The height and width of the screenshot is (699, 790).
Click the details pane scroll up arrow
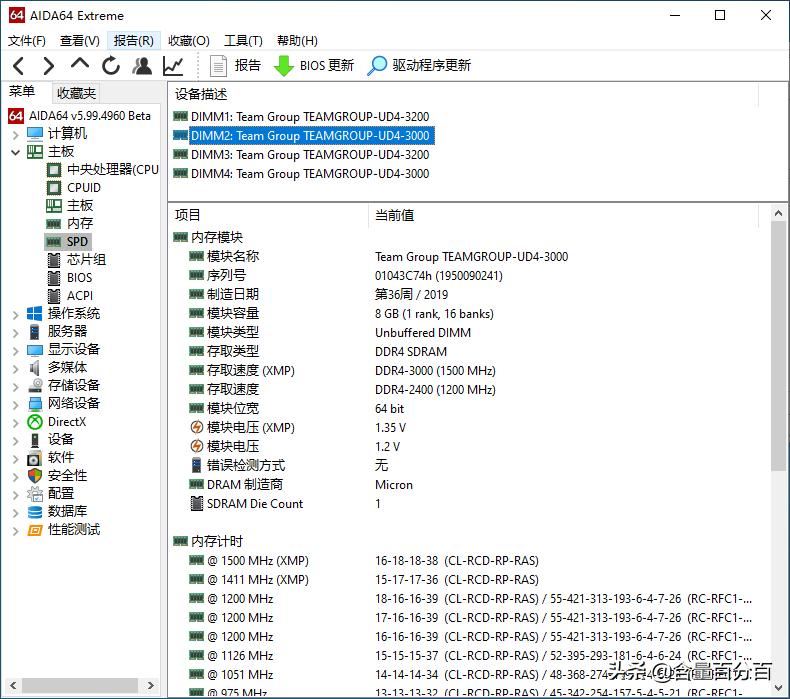pyautogui.click(x=778, y=213)
